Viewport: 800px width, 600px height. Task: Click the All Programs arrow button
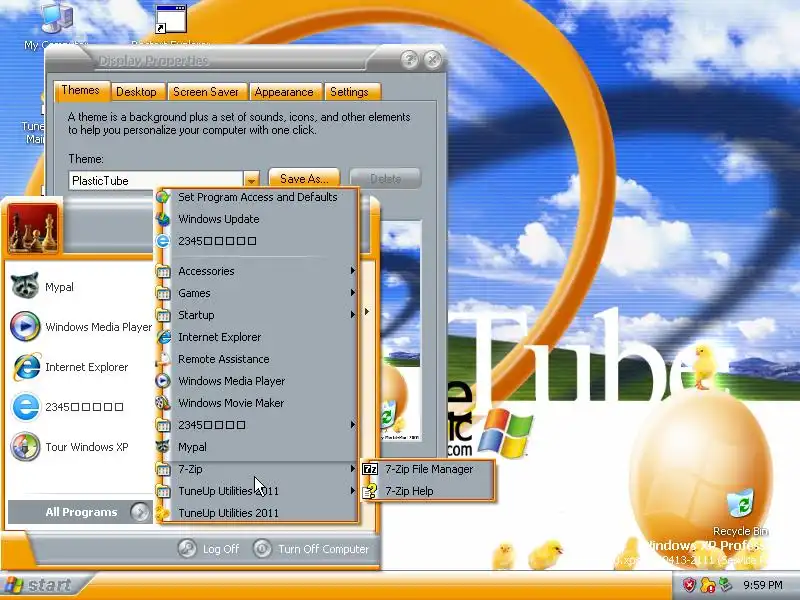pos(139,512)
